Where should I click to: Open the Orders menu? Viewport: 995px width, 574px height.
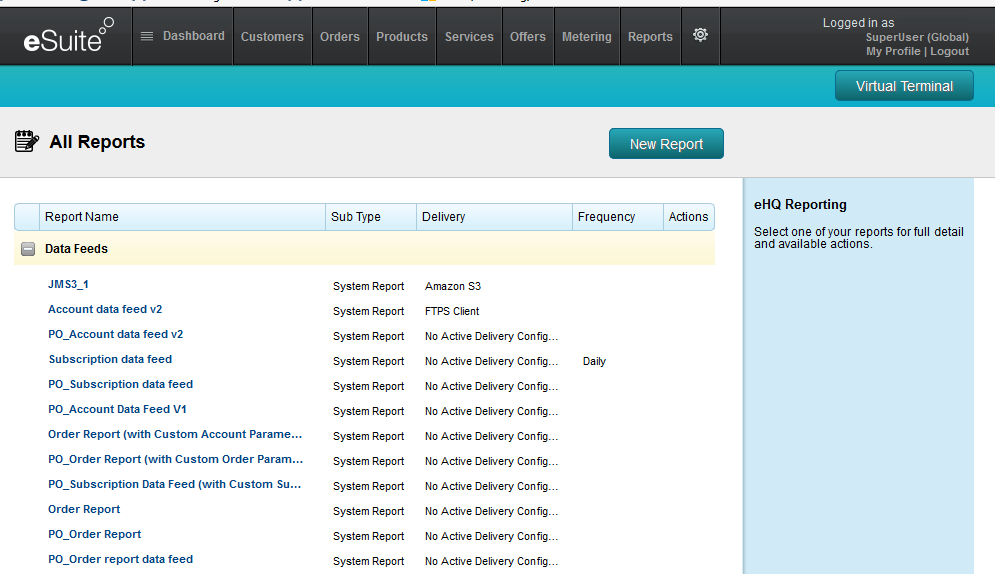340,37
